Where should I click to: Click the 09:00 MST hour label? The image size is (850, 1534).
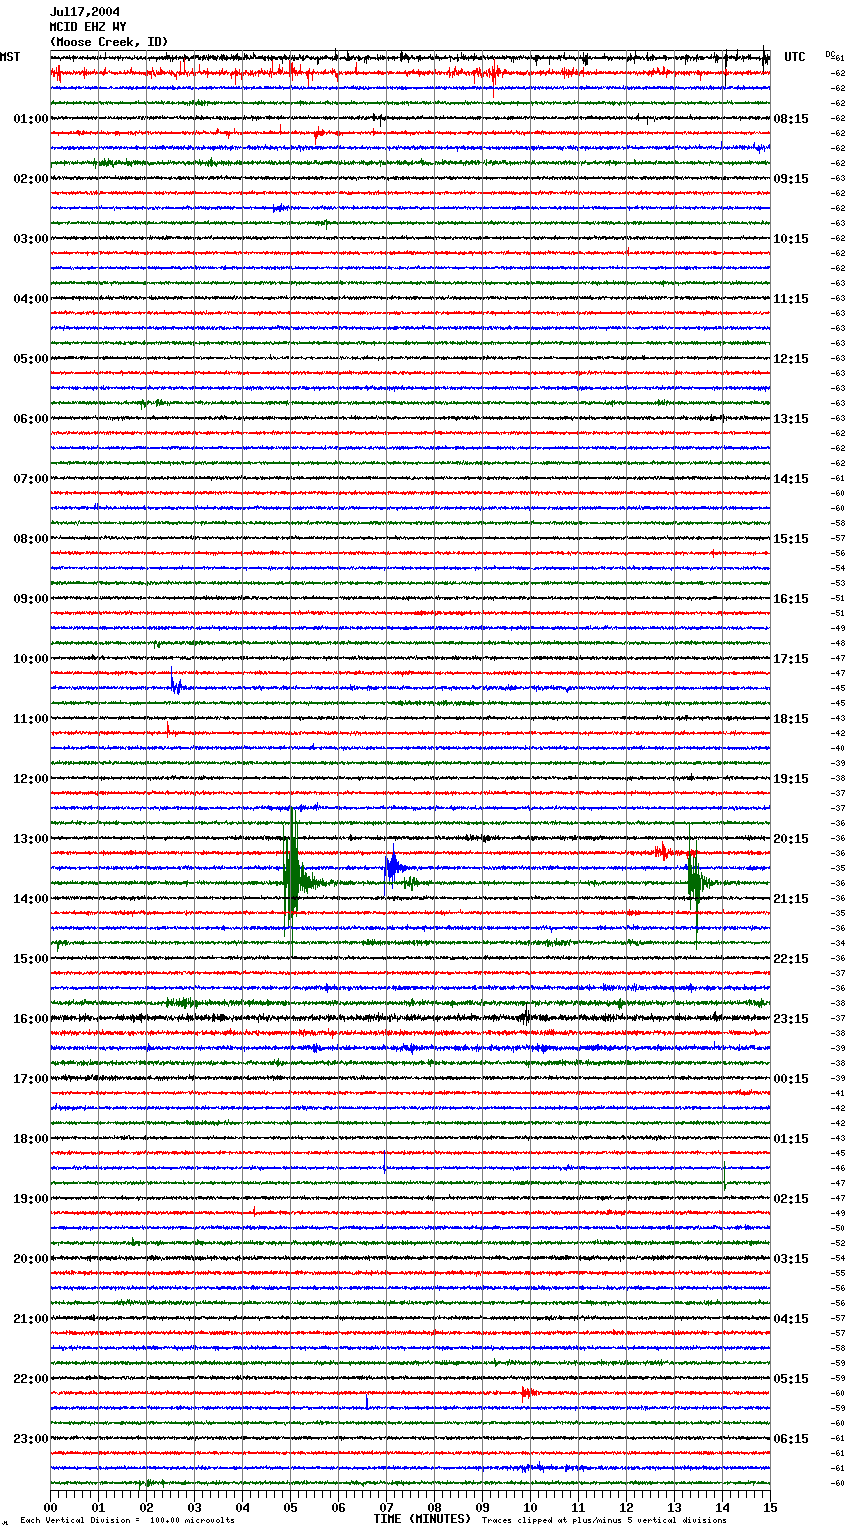31,599
